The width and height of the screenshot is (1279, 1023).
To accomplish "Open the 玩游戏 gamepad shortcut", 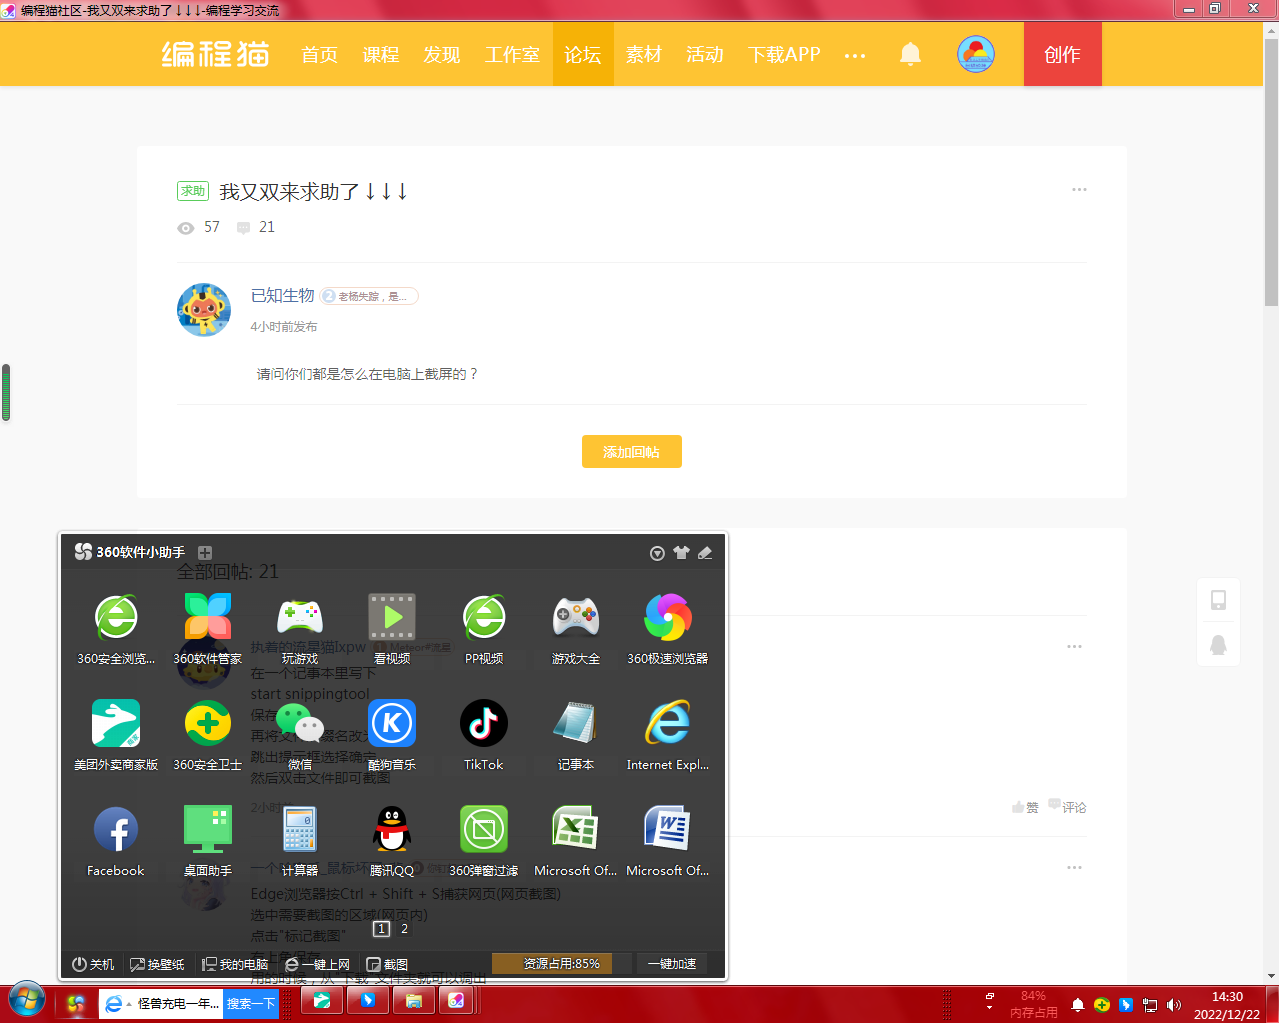I will 300,628.
